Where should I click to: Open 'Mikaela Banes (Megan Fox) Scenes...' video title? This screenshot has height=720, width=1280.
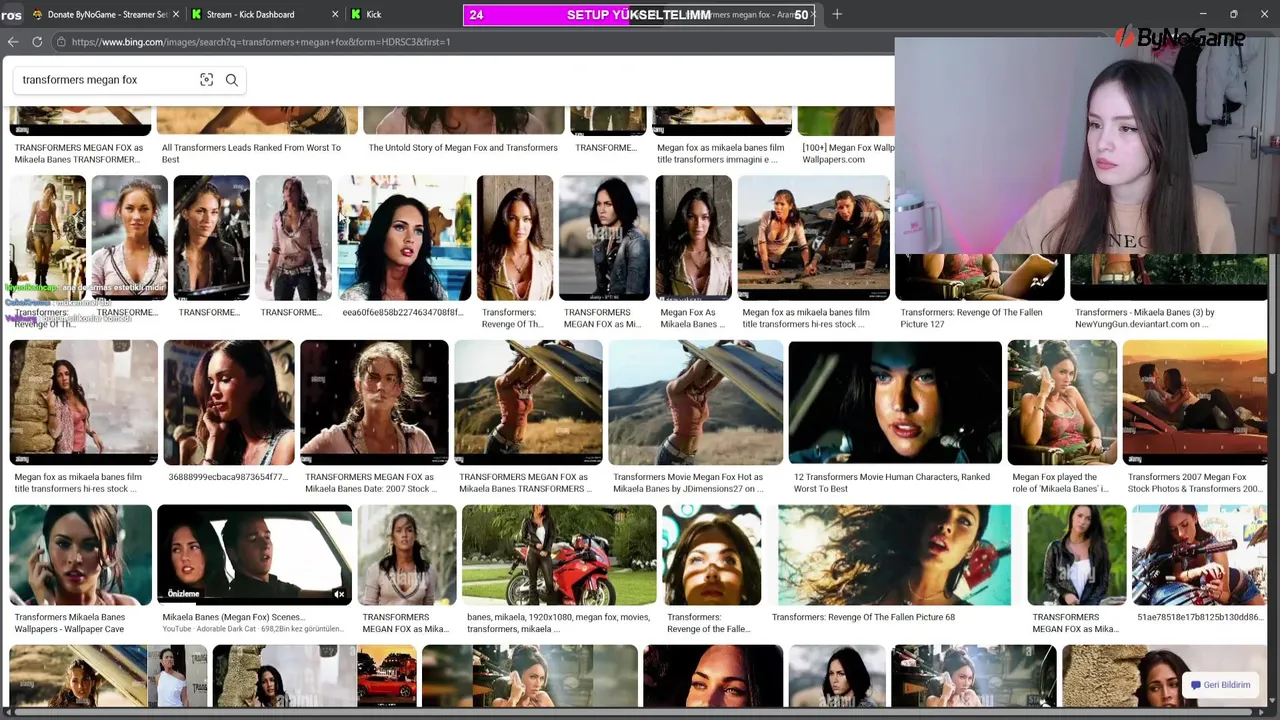[x=233, y=617]
